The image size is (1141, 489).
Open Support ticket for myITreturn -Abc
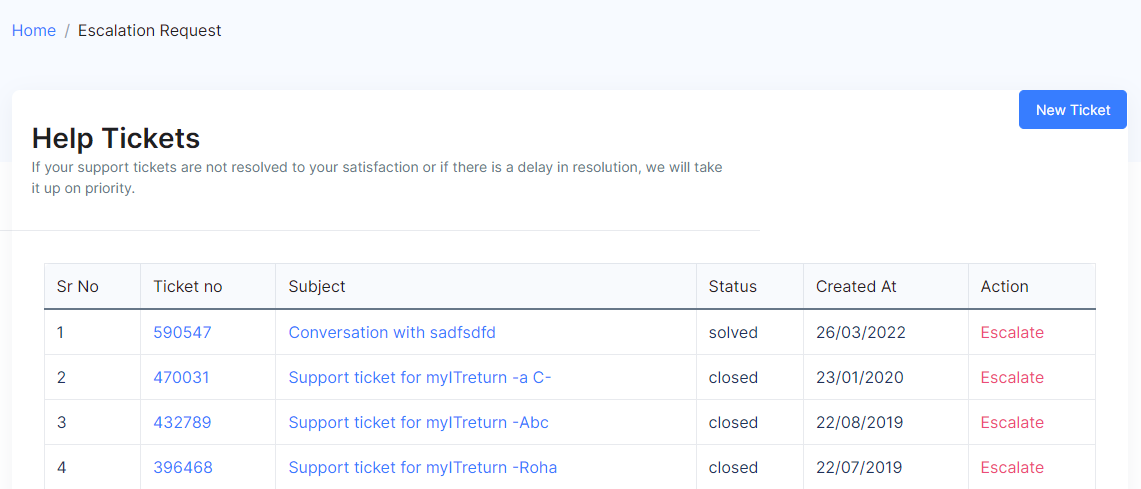coord(418,423)
